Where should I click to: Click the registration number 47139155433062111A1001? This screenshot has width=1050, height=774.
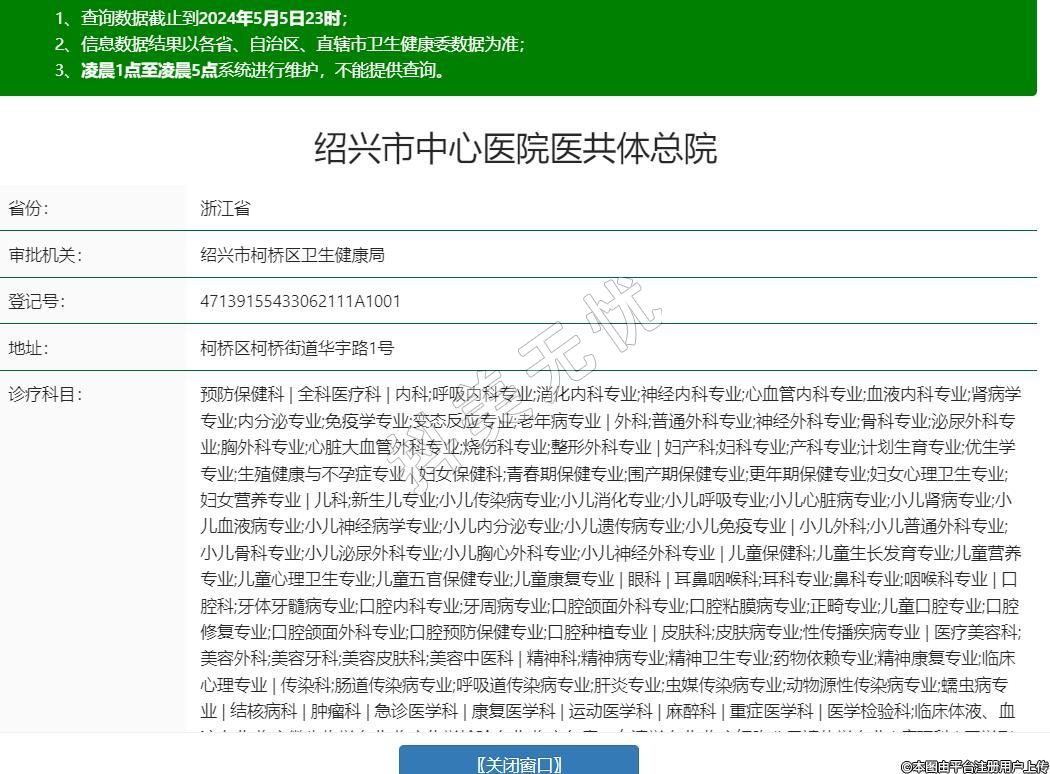(x=300, y=301)
